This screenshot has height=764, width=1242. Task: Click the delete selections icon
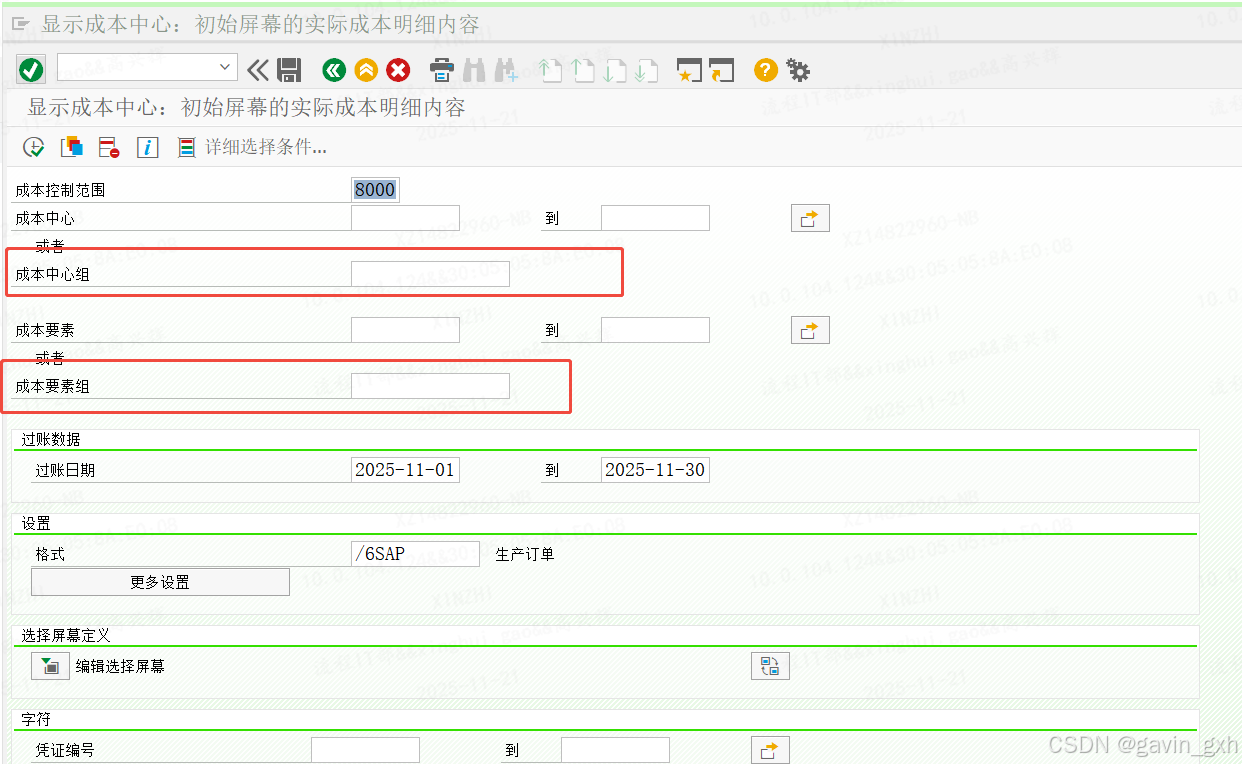[x=107, y=146]
